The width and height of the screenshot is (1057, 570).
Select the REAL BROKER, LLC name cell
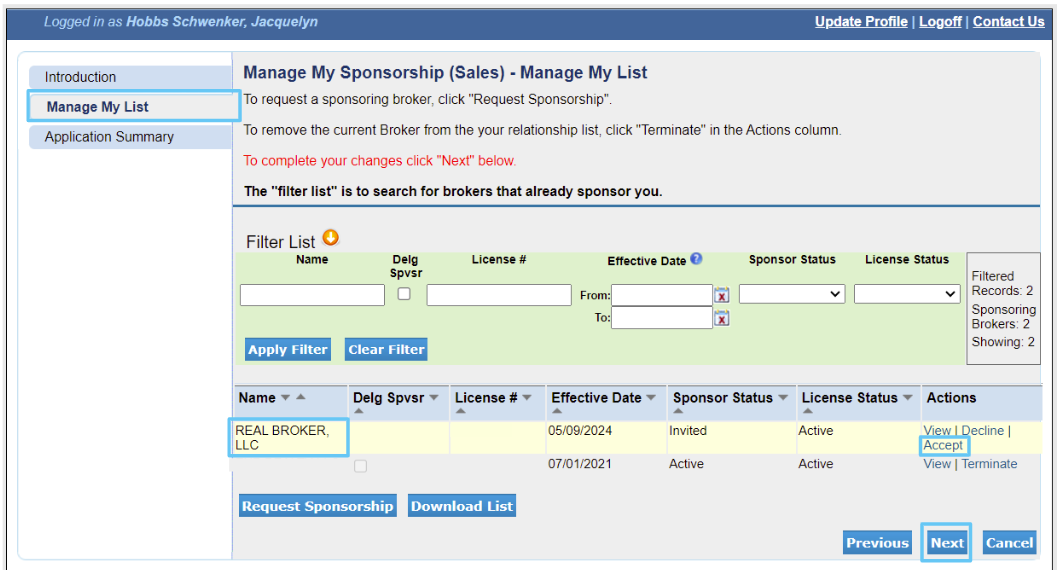click(x=289, y=438)
